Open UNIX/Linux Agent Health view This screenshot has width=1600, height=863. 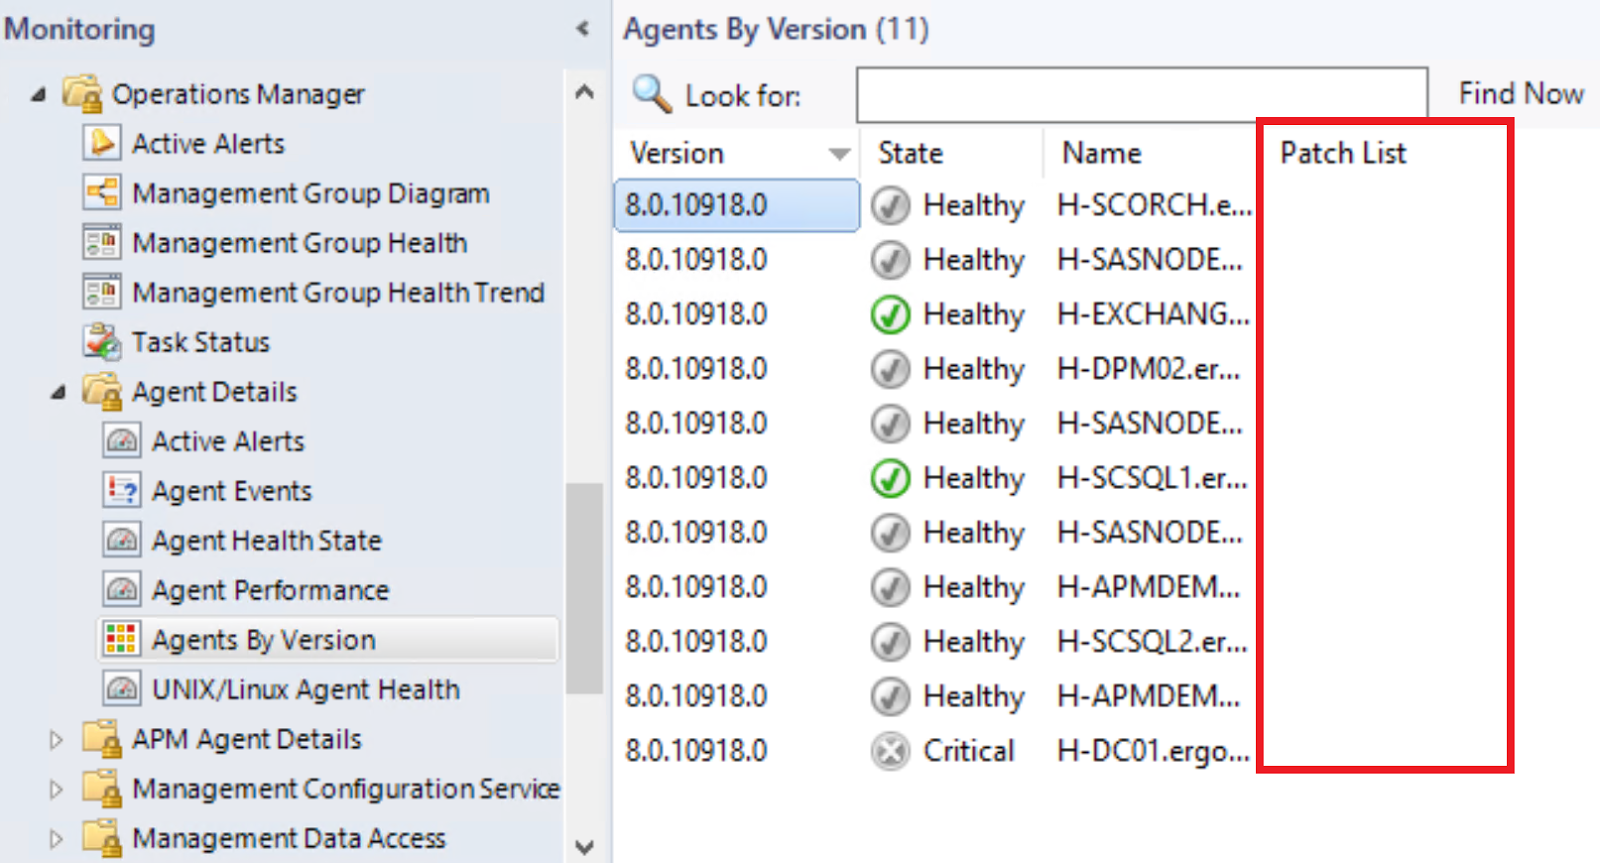[x=306, y=690]
